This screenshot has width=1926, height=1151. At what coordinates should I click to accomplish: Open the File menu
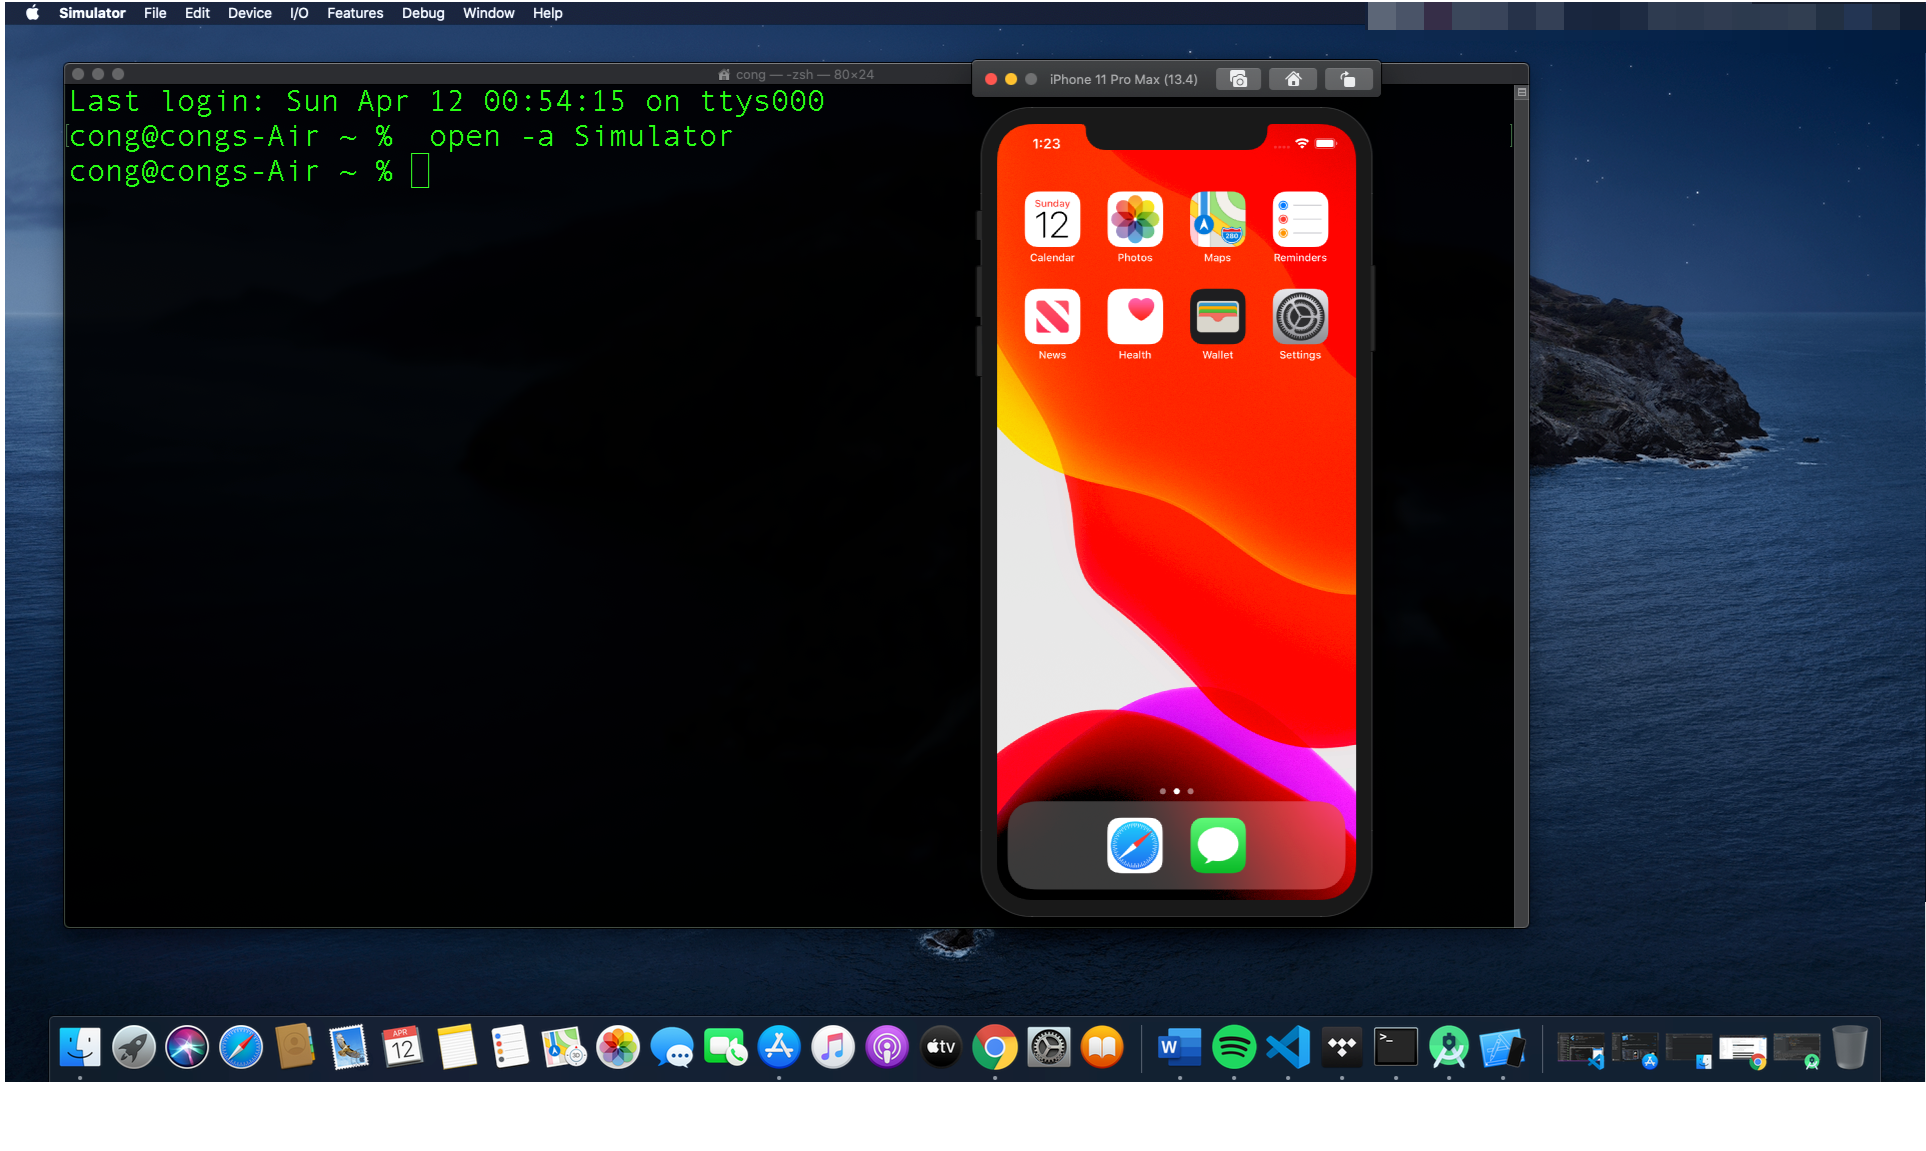155,13
